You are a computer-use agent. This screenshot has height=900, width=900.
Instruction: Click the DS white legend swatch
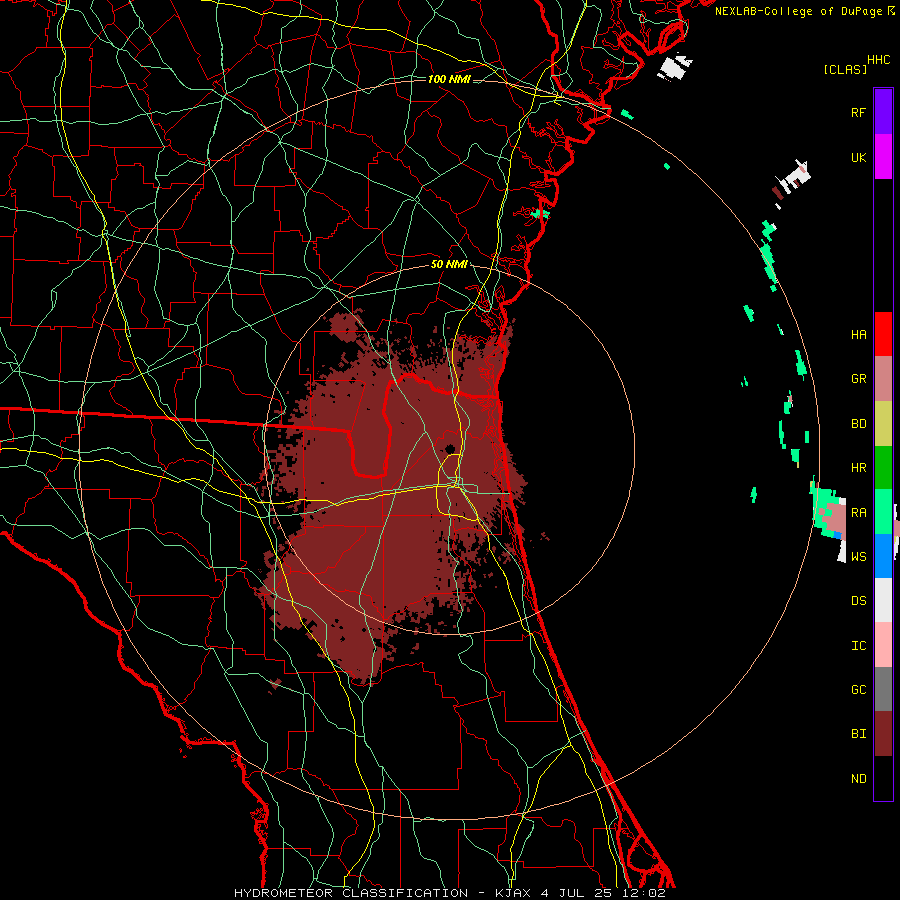[883, 600]
